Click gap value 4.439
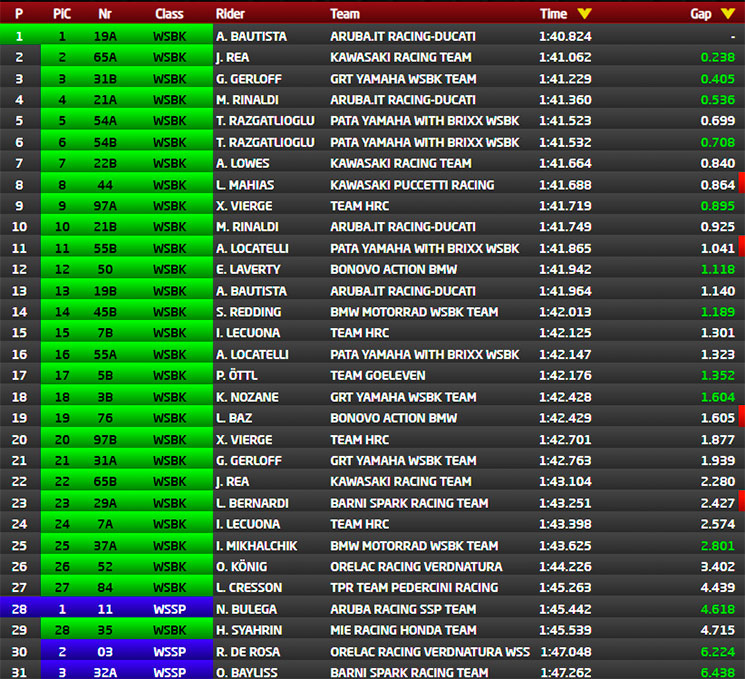The width and height of the screenshot is (745, 679). coord(717,587)
